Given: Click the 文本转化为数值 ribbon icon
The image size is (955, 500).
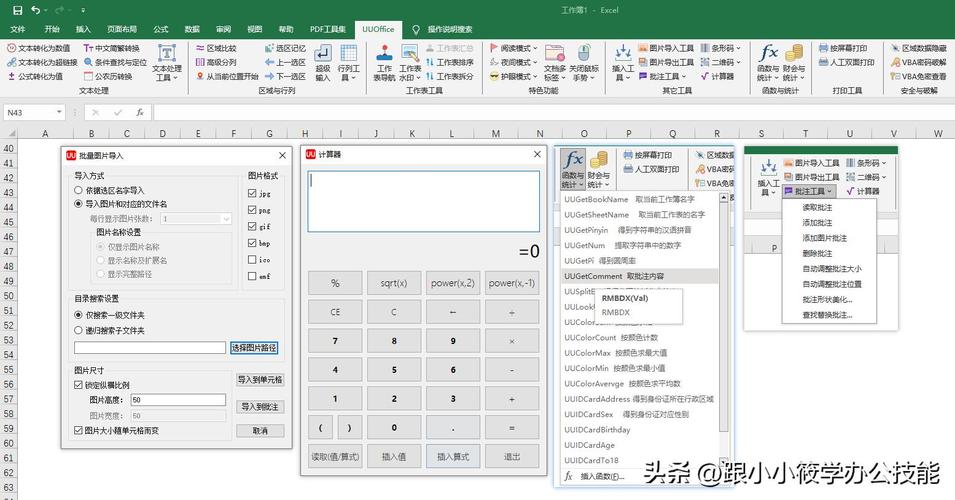Looking at the screenshot, I should coord(11,48).
